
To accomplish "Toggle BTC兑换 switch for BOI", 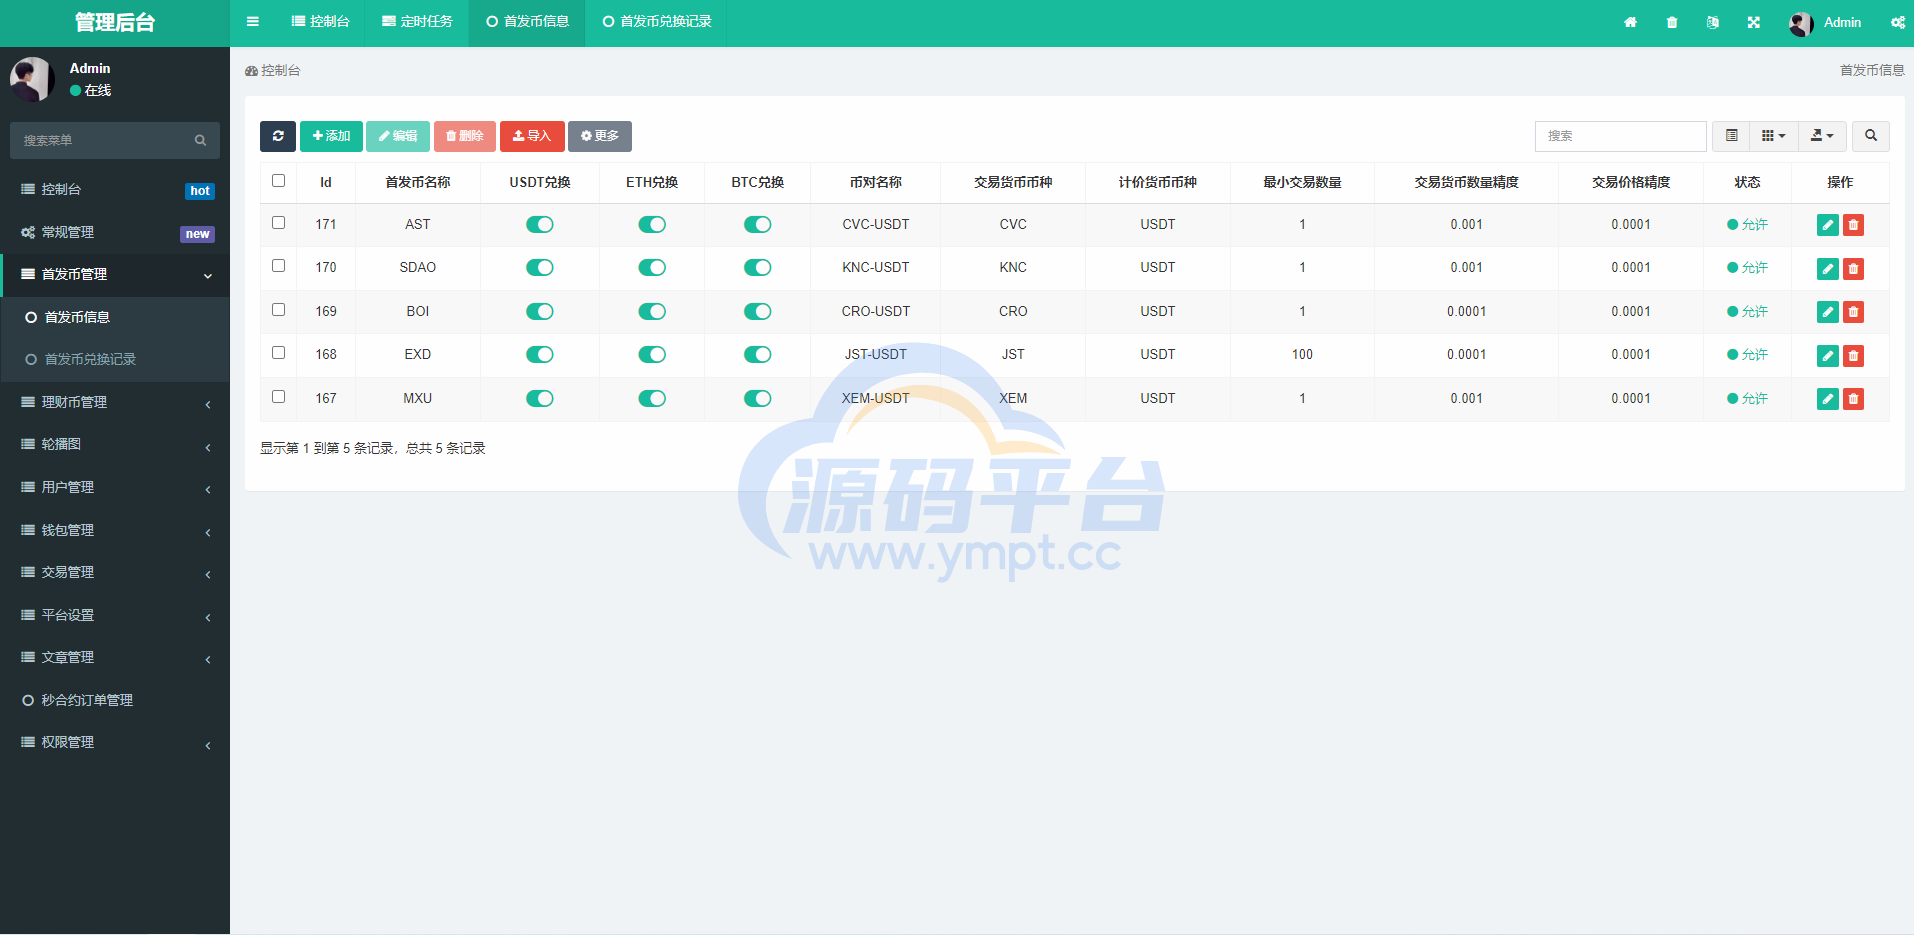I will coord(757,312).
